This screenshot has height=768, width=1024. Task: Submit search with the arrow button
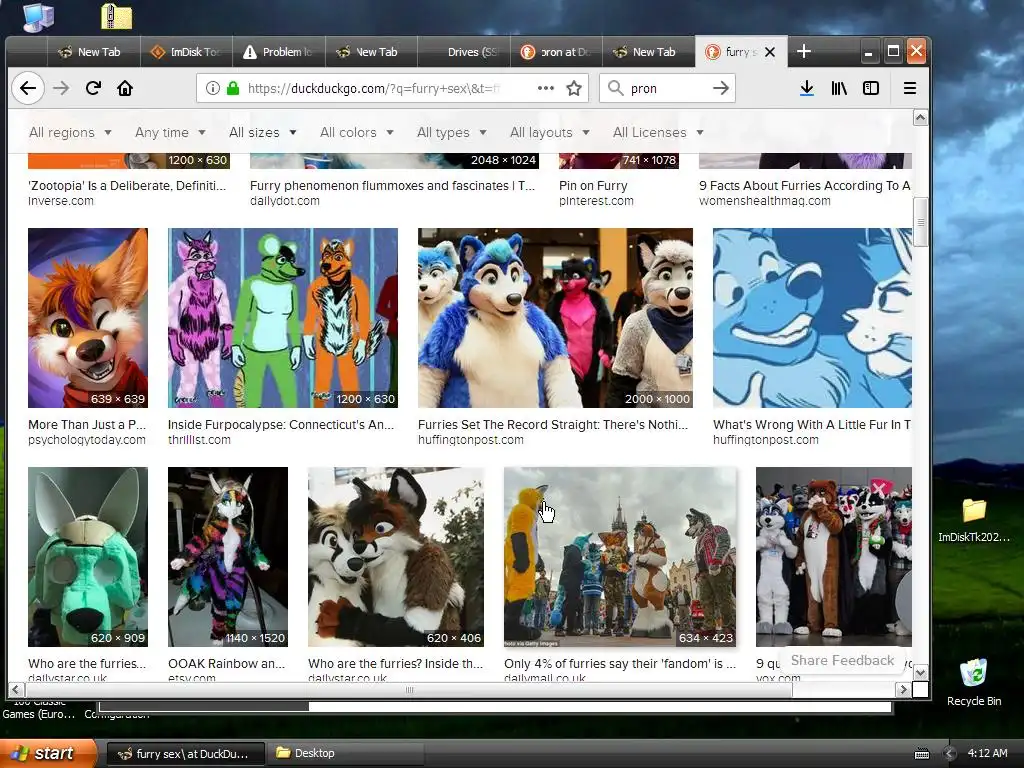click(x=720, y=88)
